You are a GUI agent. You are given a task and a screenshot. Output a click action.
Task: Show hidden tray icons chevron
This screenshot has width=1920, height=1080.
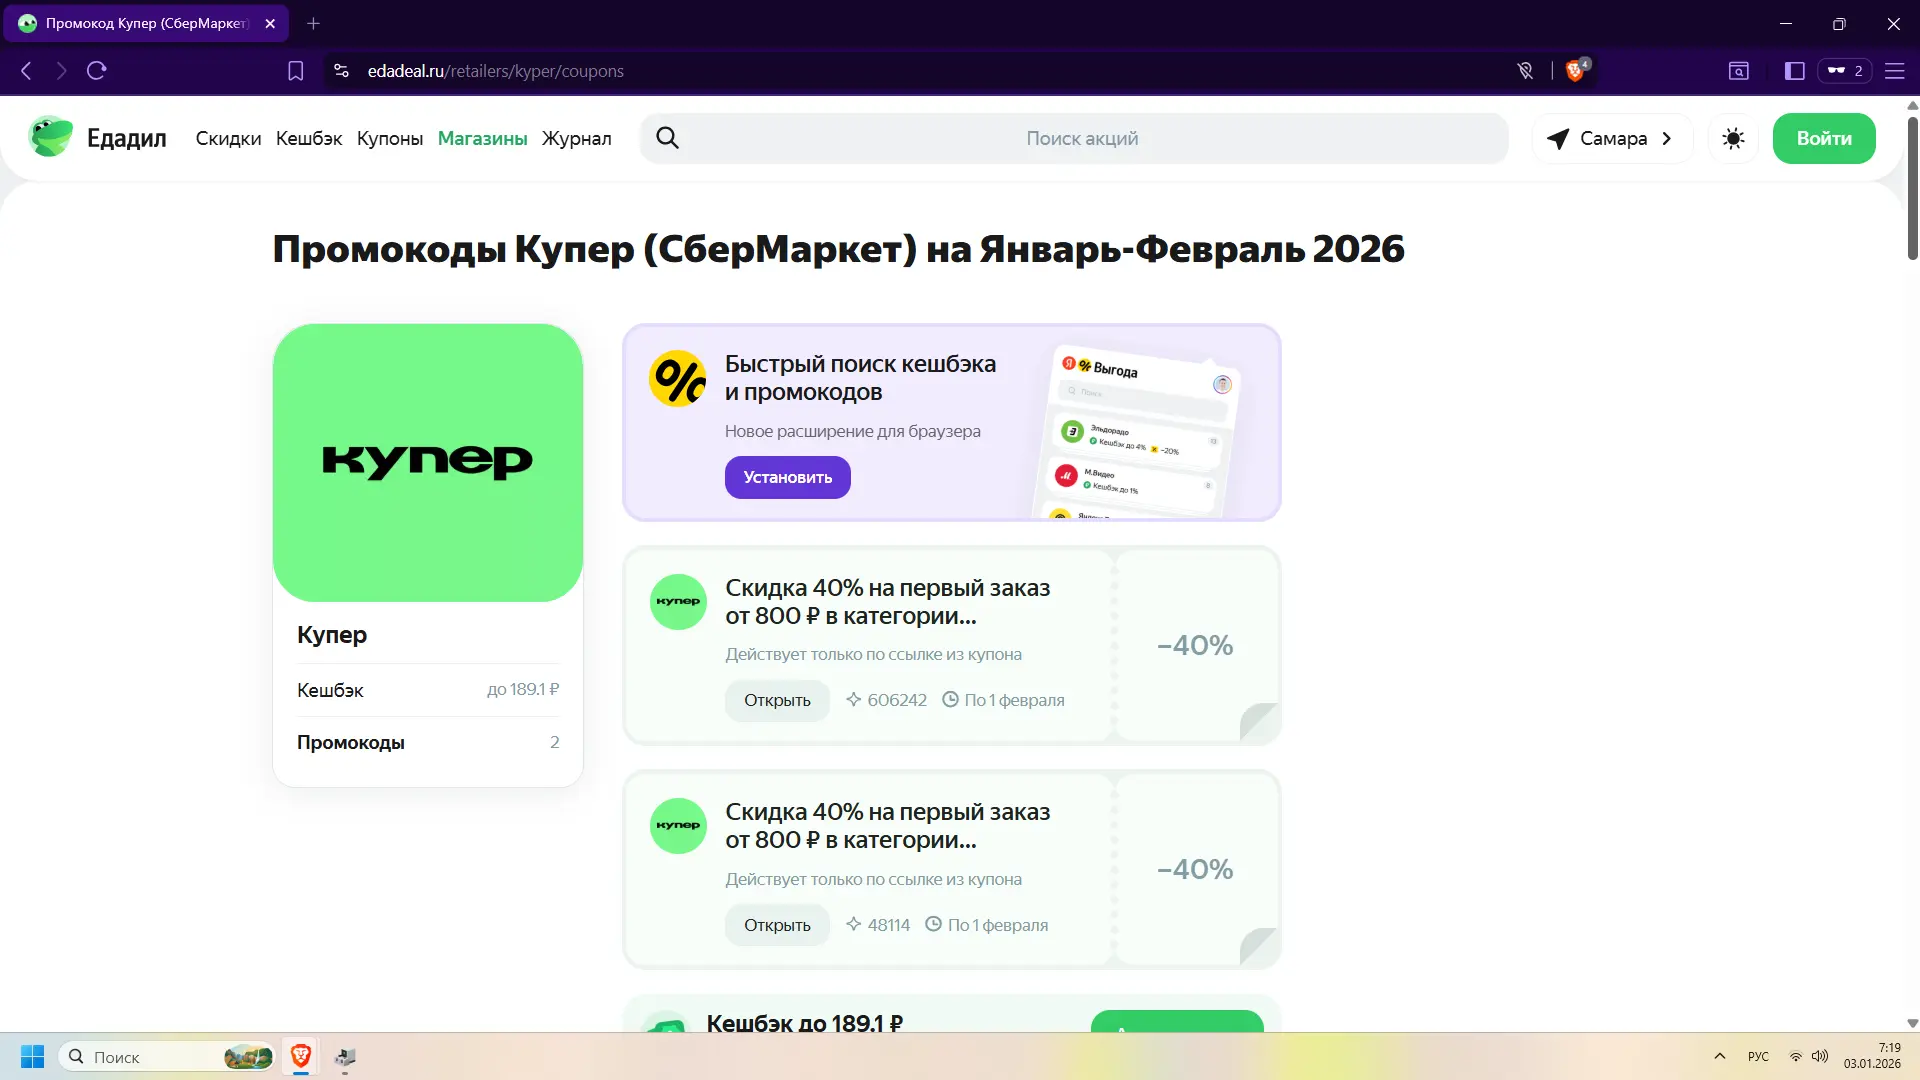pyautogui.click(x=1719, y=1056)
